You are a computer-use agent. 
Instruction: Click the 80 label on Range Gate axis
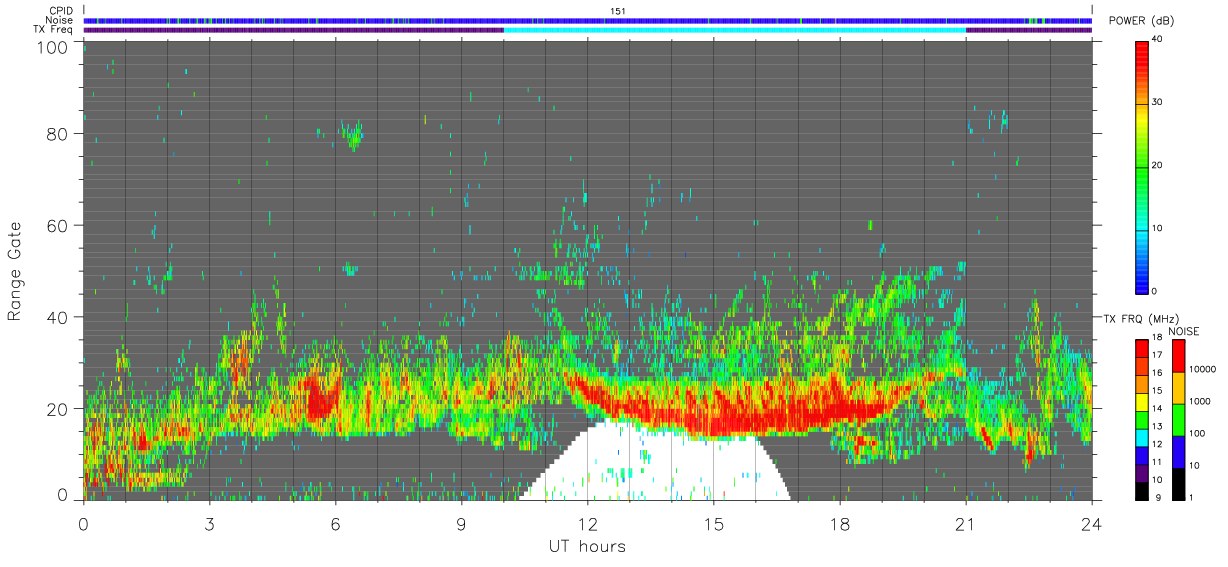tap(58, 133)
